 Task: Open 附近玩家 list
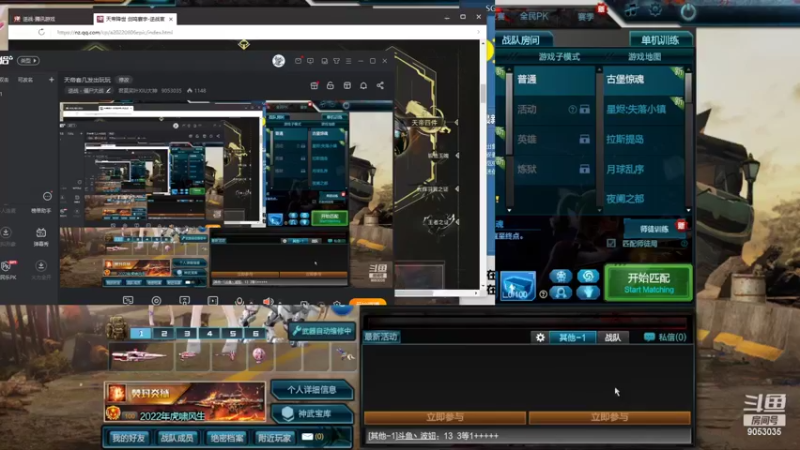pyautogui.click(x=274, y=437)
